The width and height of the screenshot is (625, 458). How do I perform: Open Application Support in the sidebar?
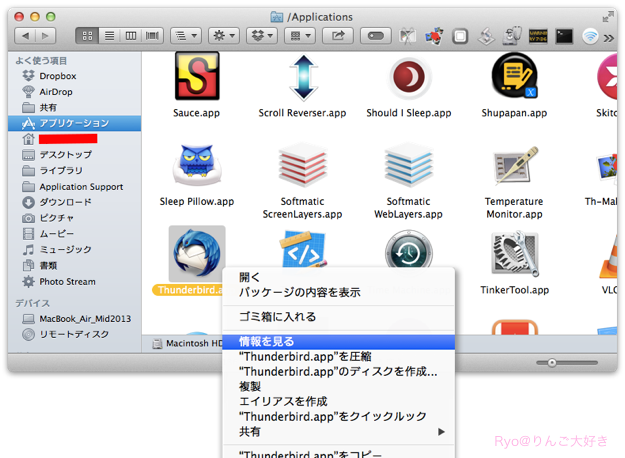74,187
